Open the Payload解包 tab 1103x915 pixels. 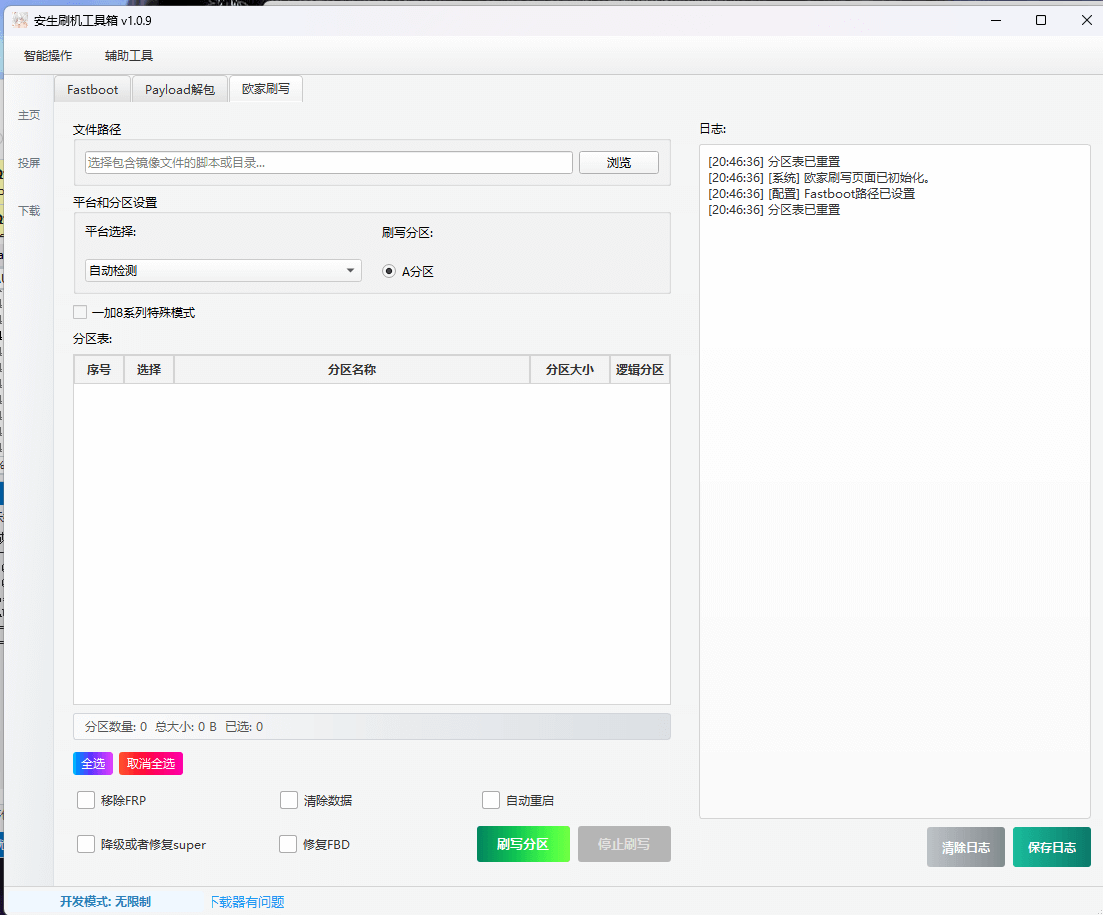(180, 88)
